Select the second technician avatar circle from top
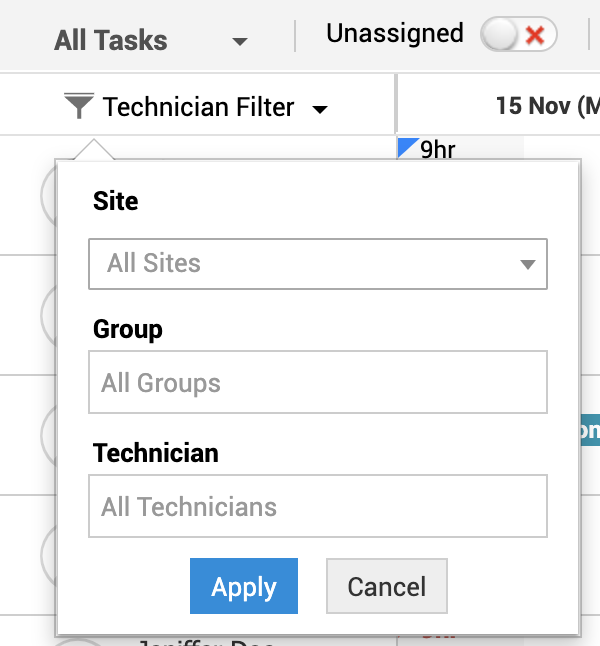The image size is (600, 646). tap(47, 315)
